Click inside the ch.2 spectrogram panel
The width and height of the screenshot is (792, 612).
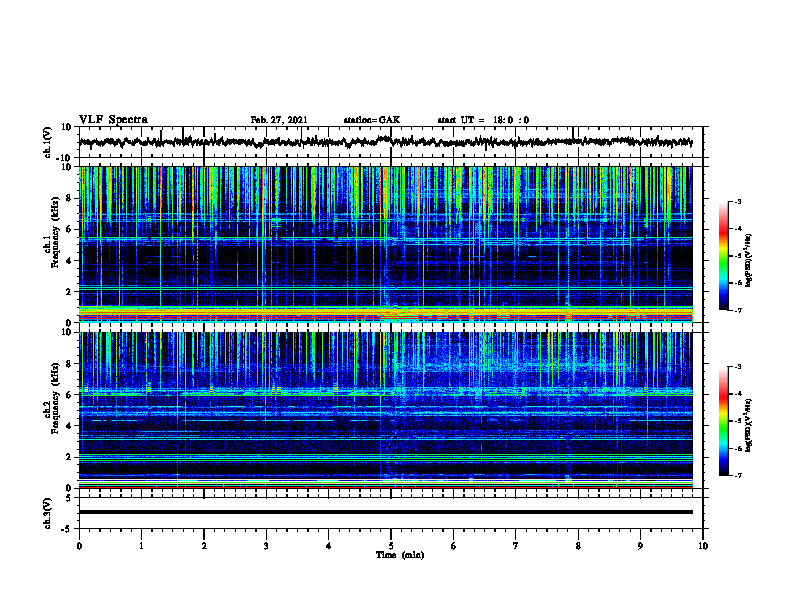[x=385, y=410]
